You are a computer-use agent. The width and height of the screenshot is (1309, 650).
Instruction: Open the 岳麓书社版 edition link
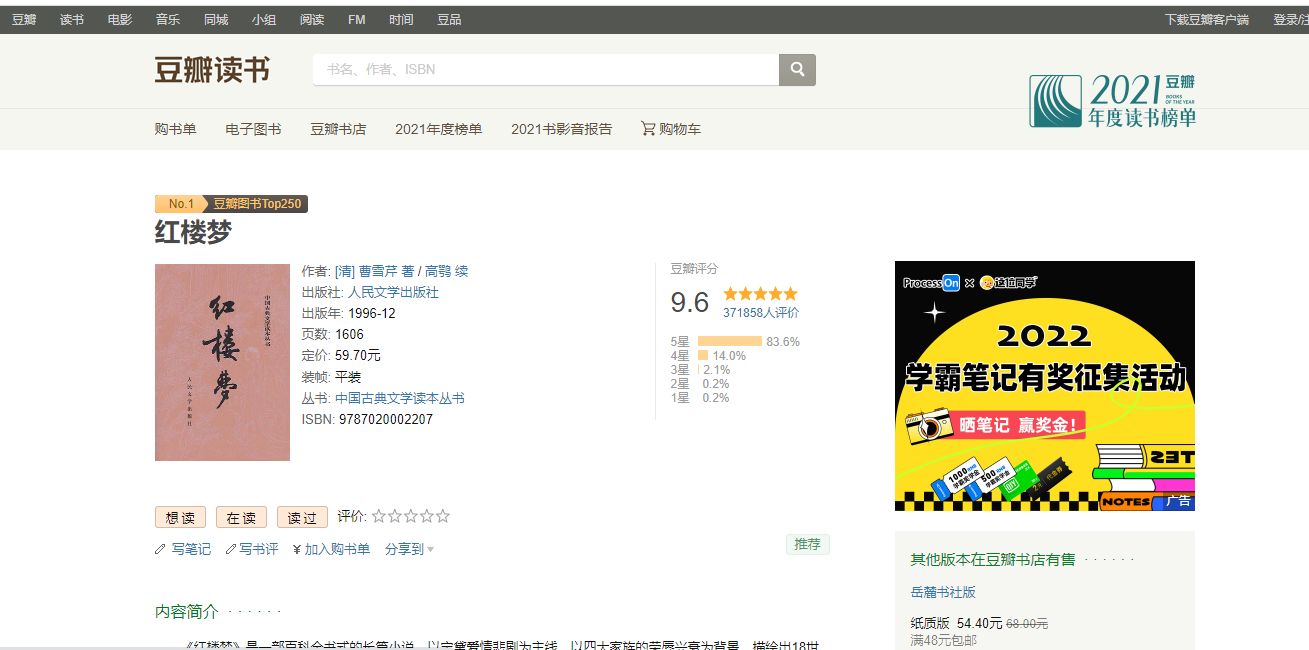click(943, 592)
